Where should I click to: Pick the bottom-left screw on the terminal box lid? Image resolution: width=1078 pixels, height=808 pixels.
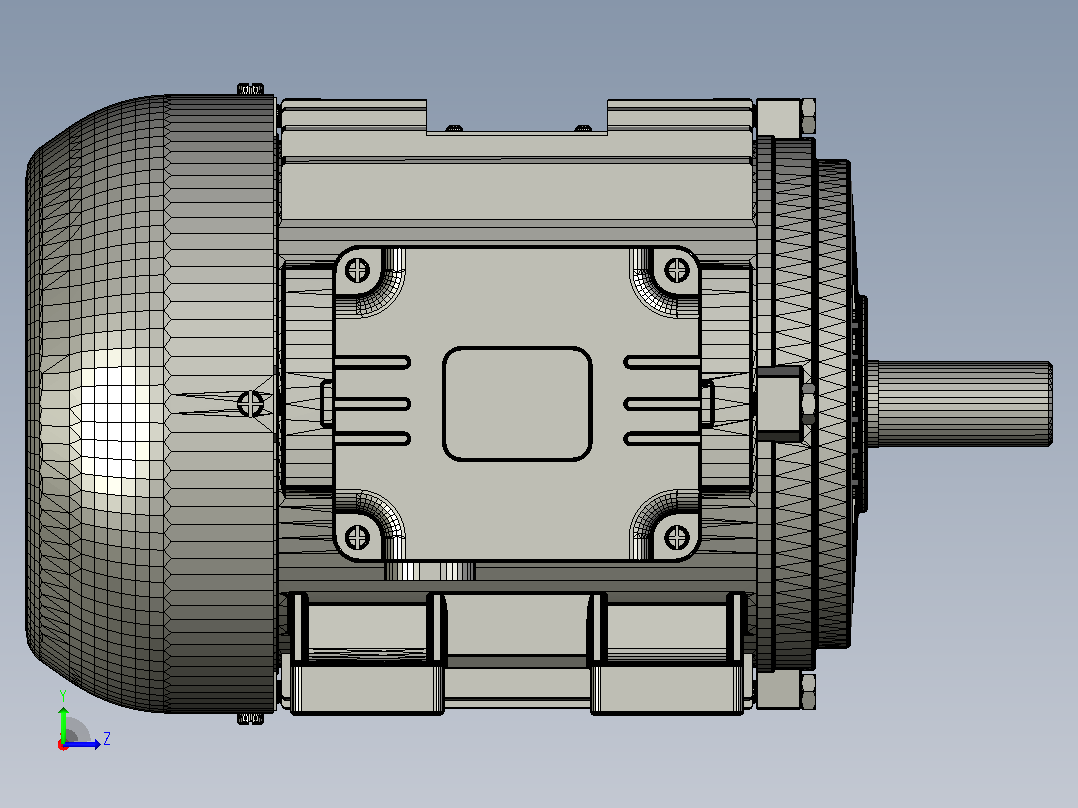357,537
